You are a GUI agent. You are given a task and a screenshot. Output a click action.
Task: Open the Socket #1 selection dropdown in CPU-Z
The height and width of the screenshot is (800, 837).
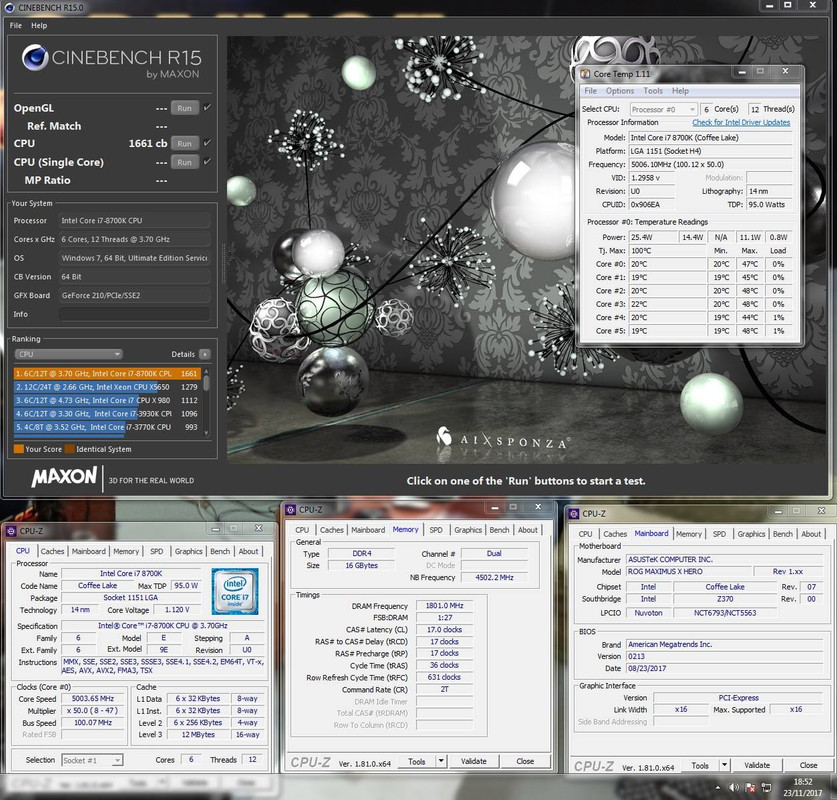[x=92, y=760]
